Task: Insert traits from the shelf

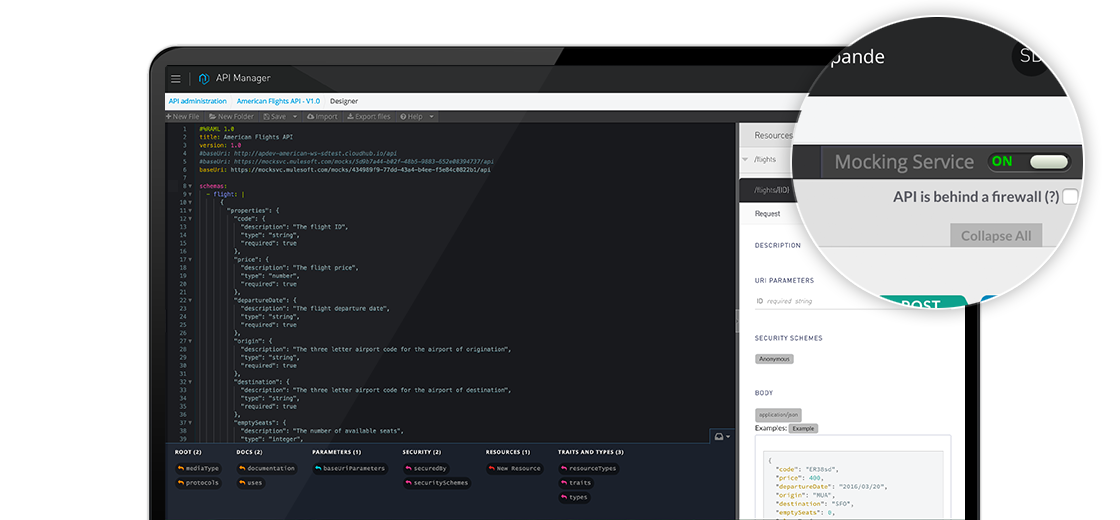Action: pyautogui.click(x=576, y=483)
